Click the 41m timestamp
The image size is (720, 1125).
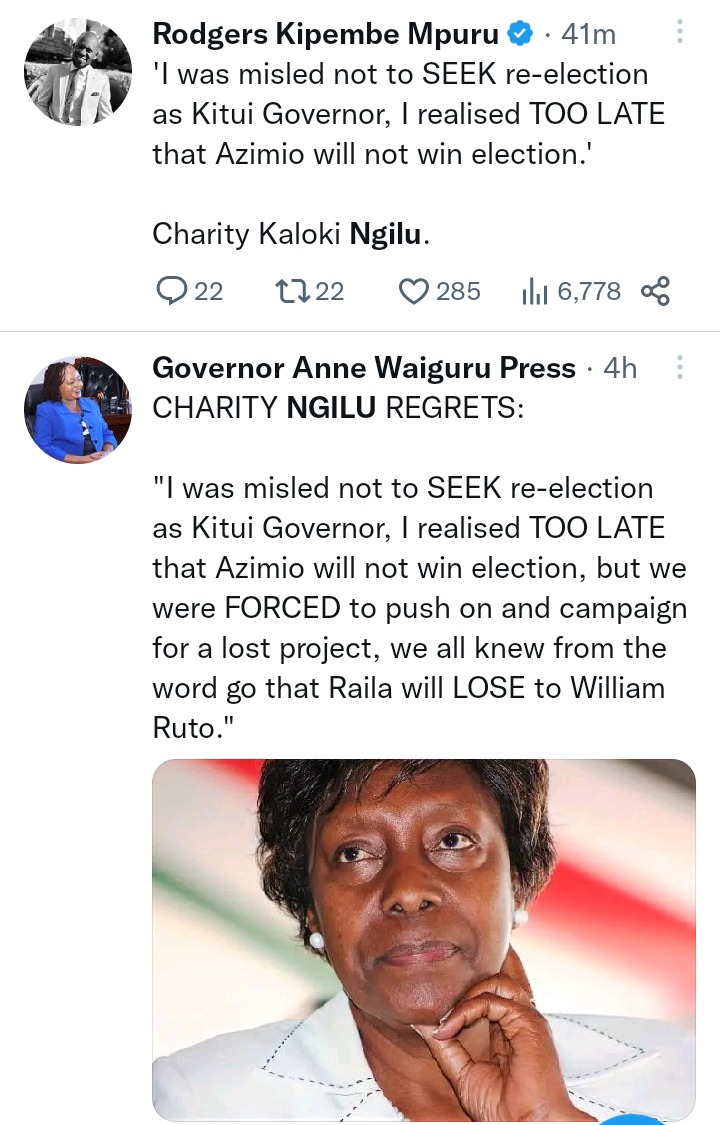click(x=589, y=35)
